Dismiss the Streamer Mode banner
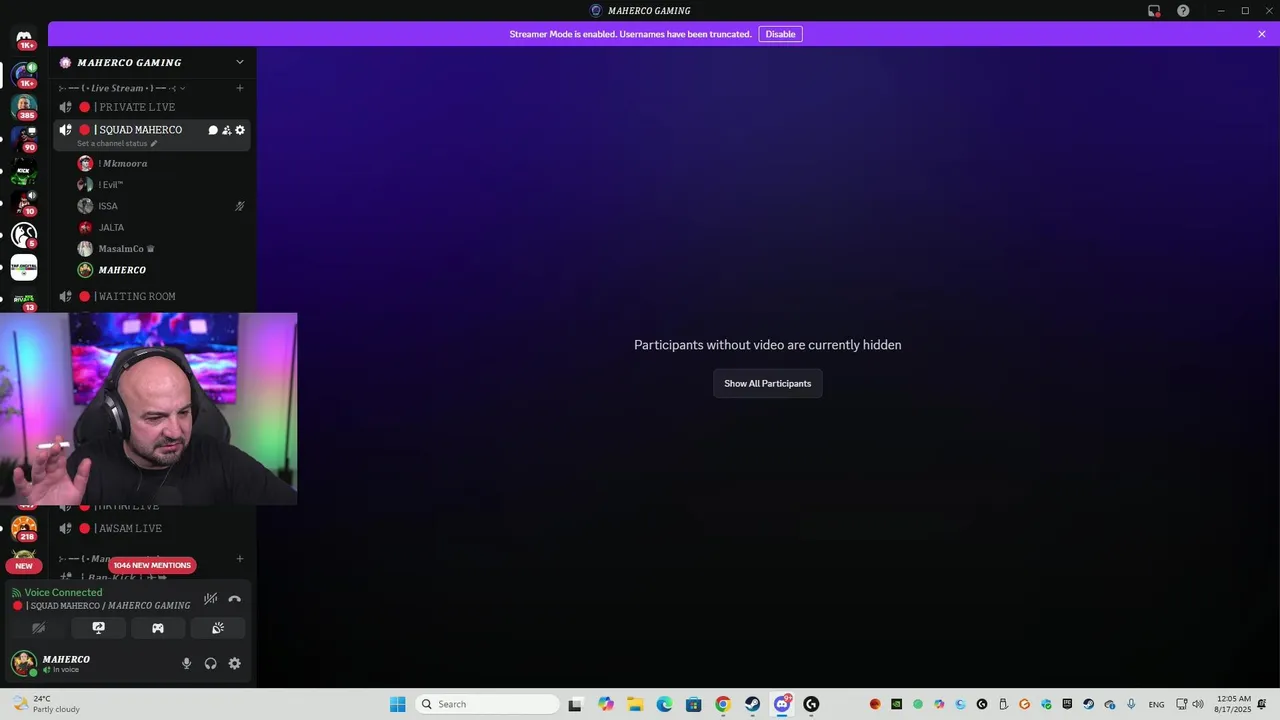This screenshot has height=720, width=1280. pos(1262,34)
